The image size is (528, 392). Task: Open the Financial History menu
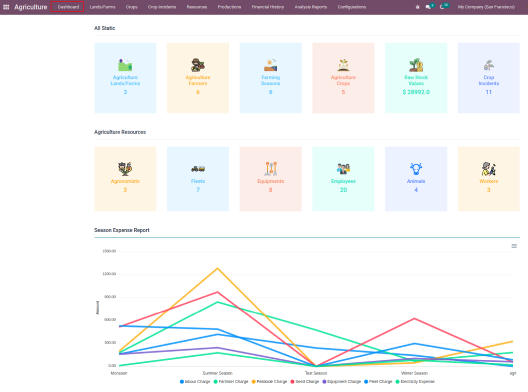[x=268, y=7]
